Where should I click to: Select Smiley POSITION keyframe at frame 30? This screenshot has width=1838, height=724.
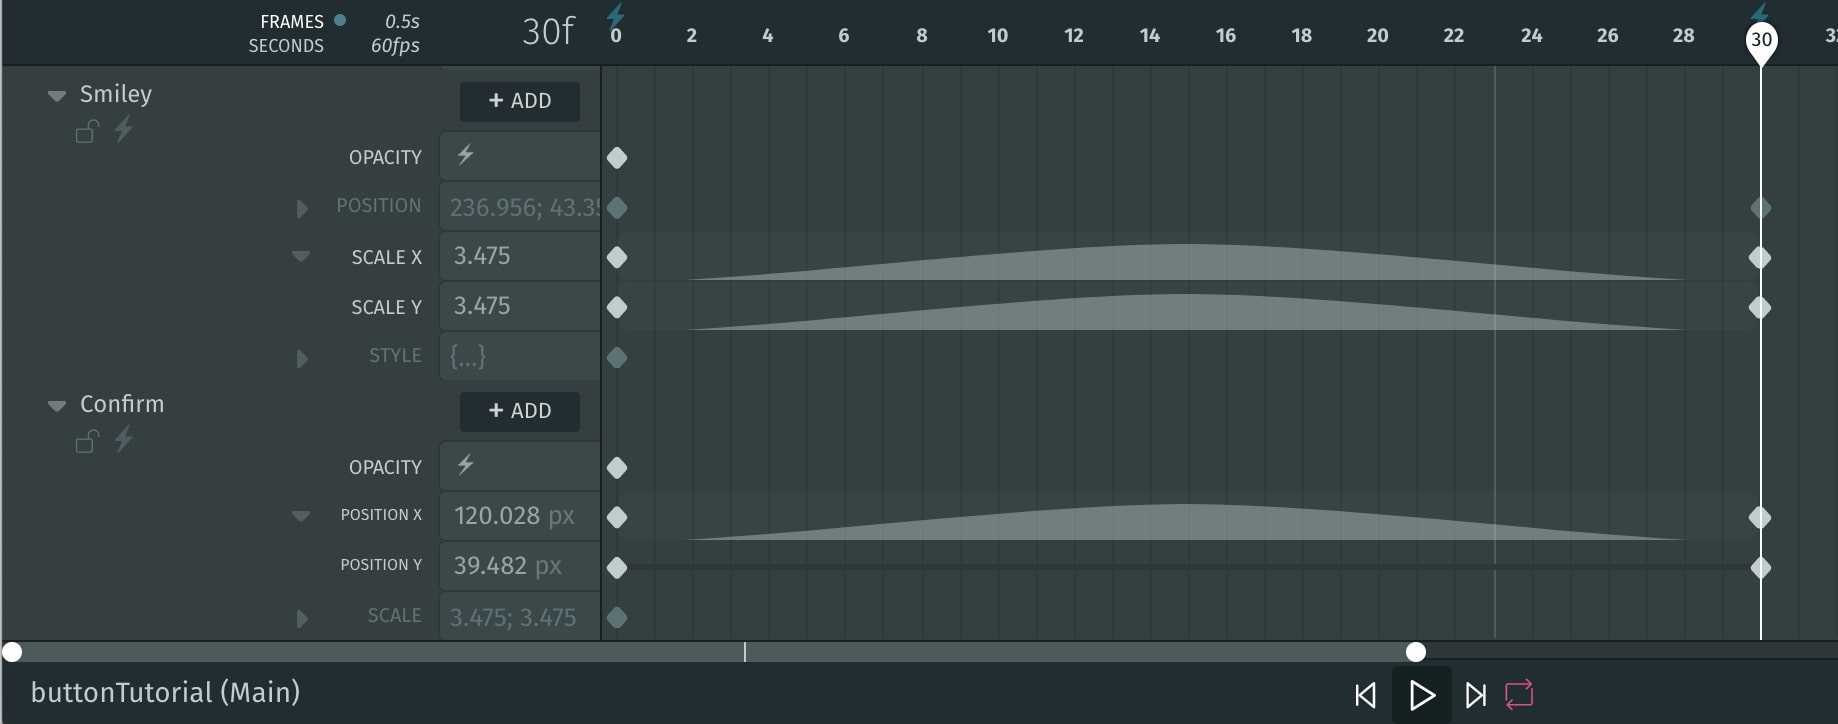point(1761,208)
